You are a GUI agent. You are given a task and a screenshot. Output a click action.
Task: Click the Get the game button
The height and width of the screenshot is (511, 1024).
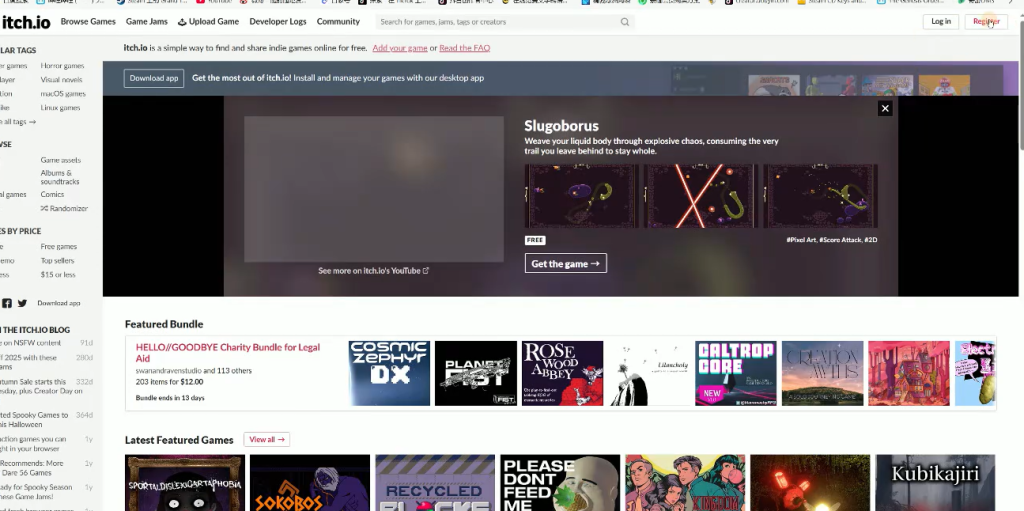click(565, 264)
